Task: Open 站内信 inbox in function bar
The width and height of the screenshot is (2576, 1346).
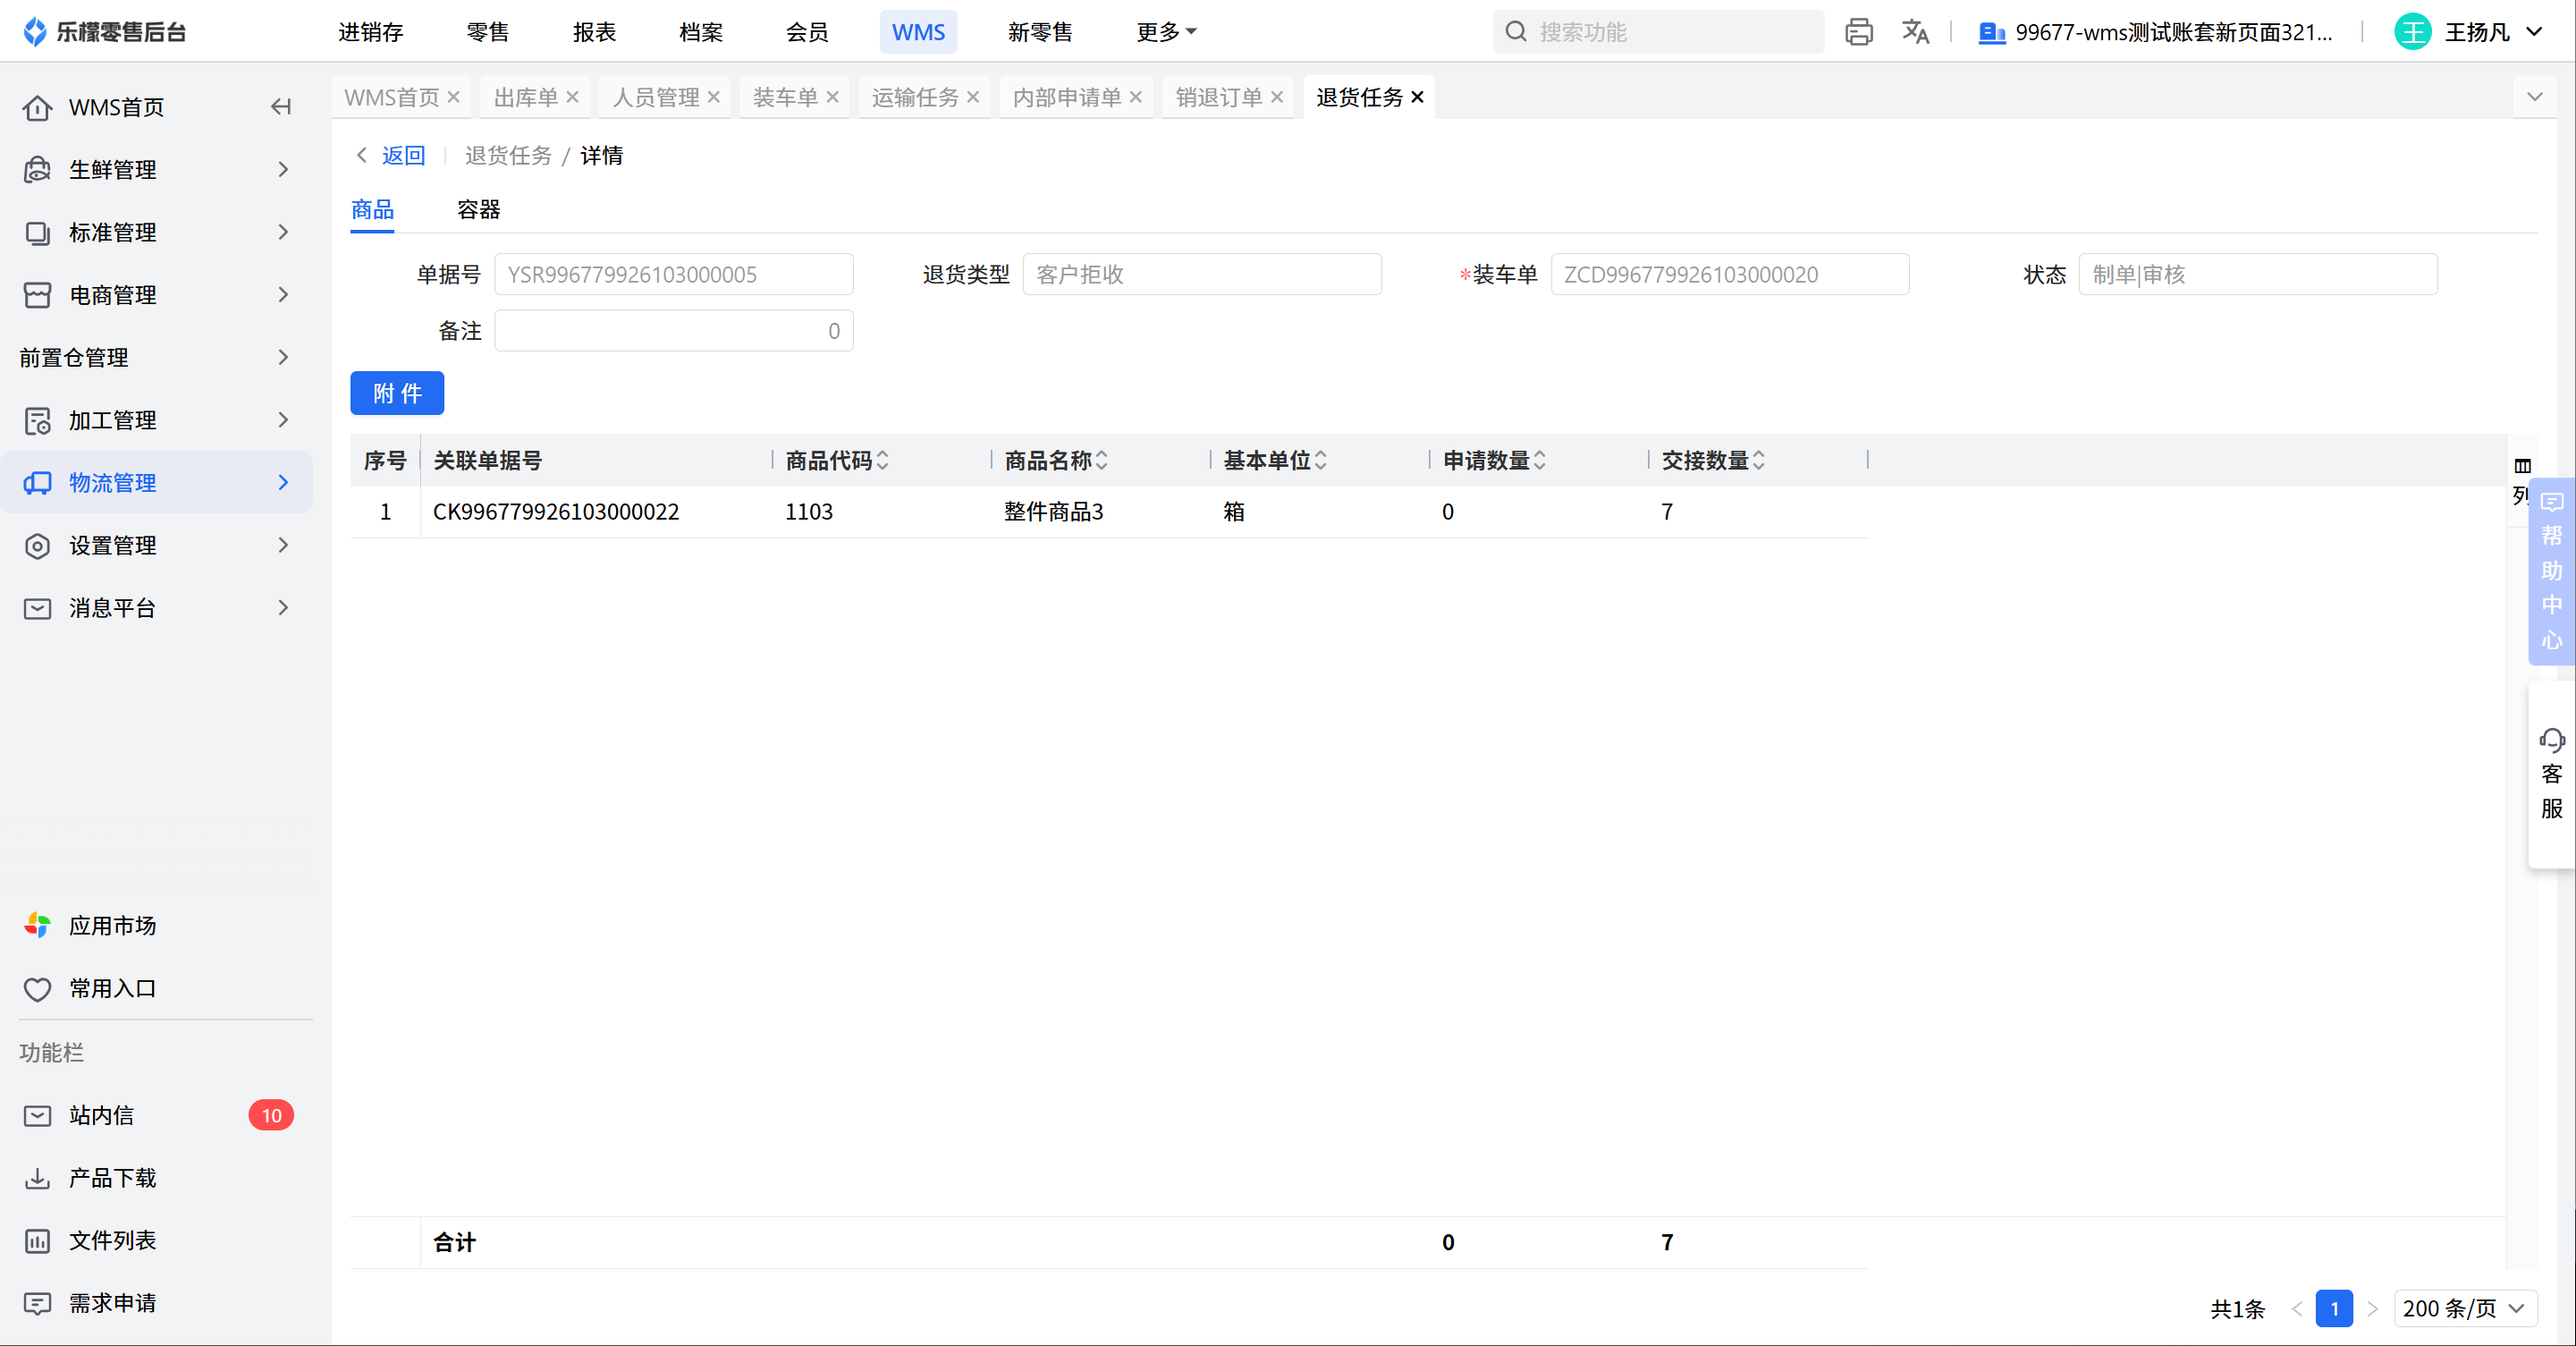Action: 101,1115
